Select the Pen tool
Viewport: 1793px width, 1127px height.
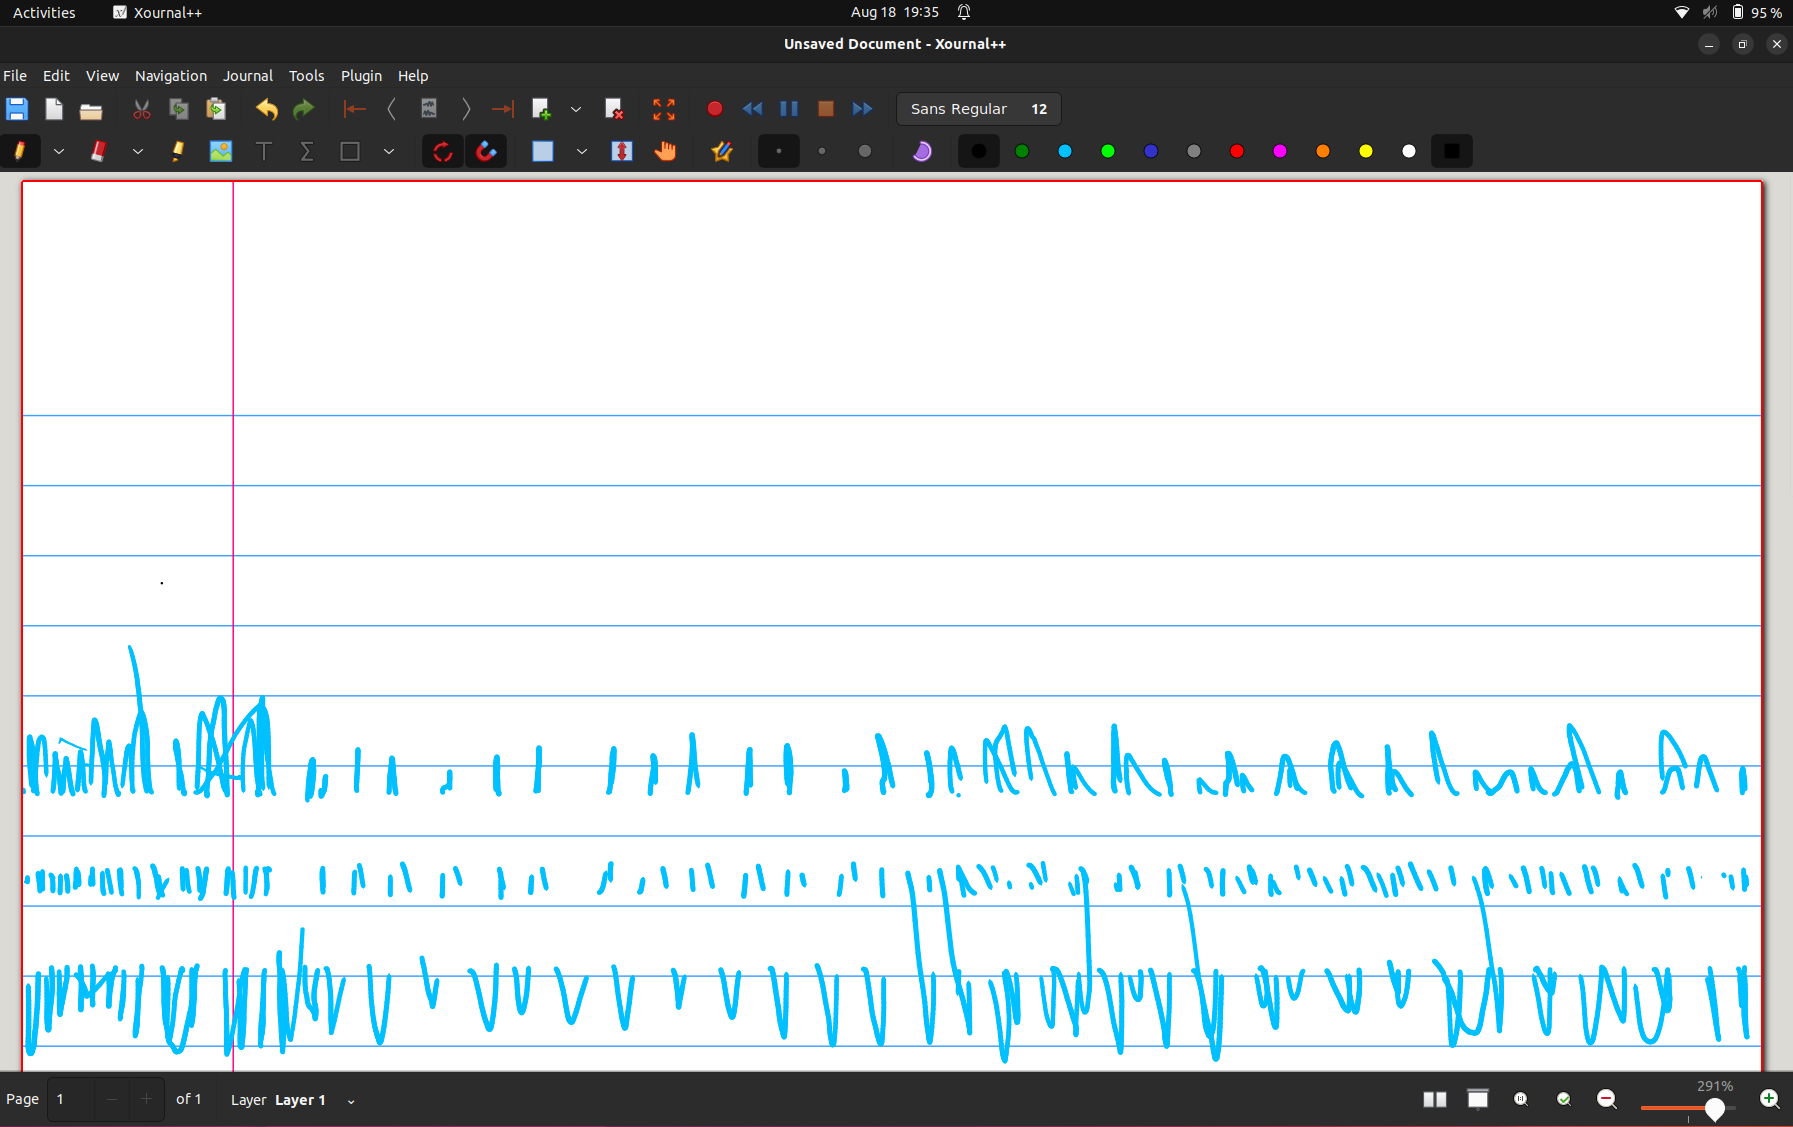(19, 151)
